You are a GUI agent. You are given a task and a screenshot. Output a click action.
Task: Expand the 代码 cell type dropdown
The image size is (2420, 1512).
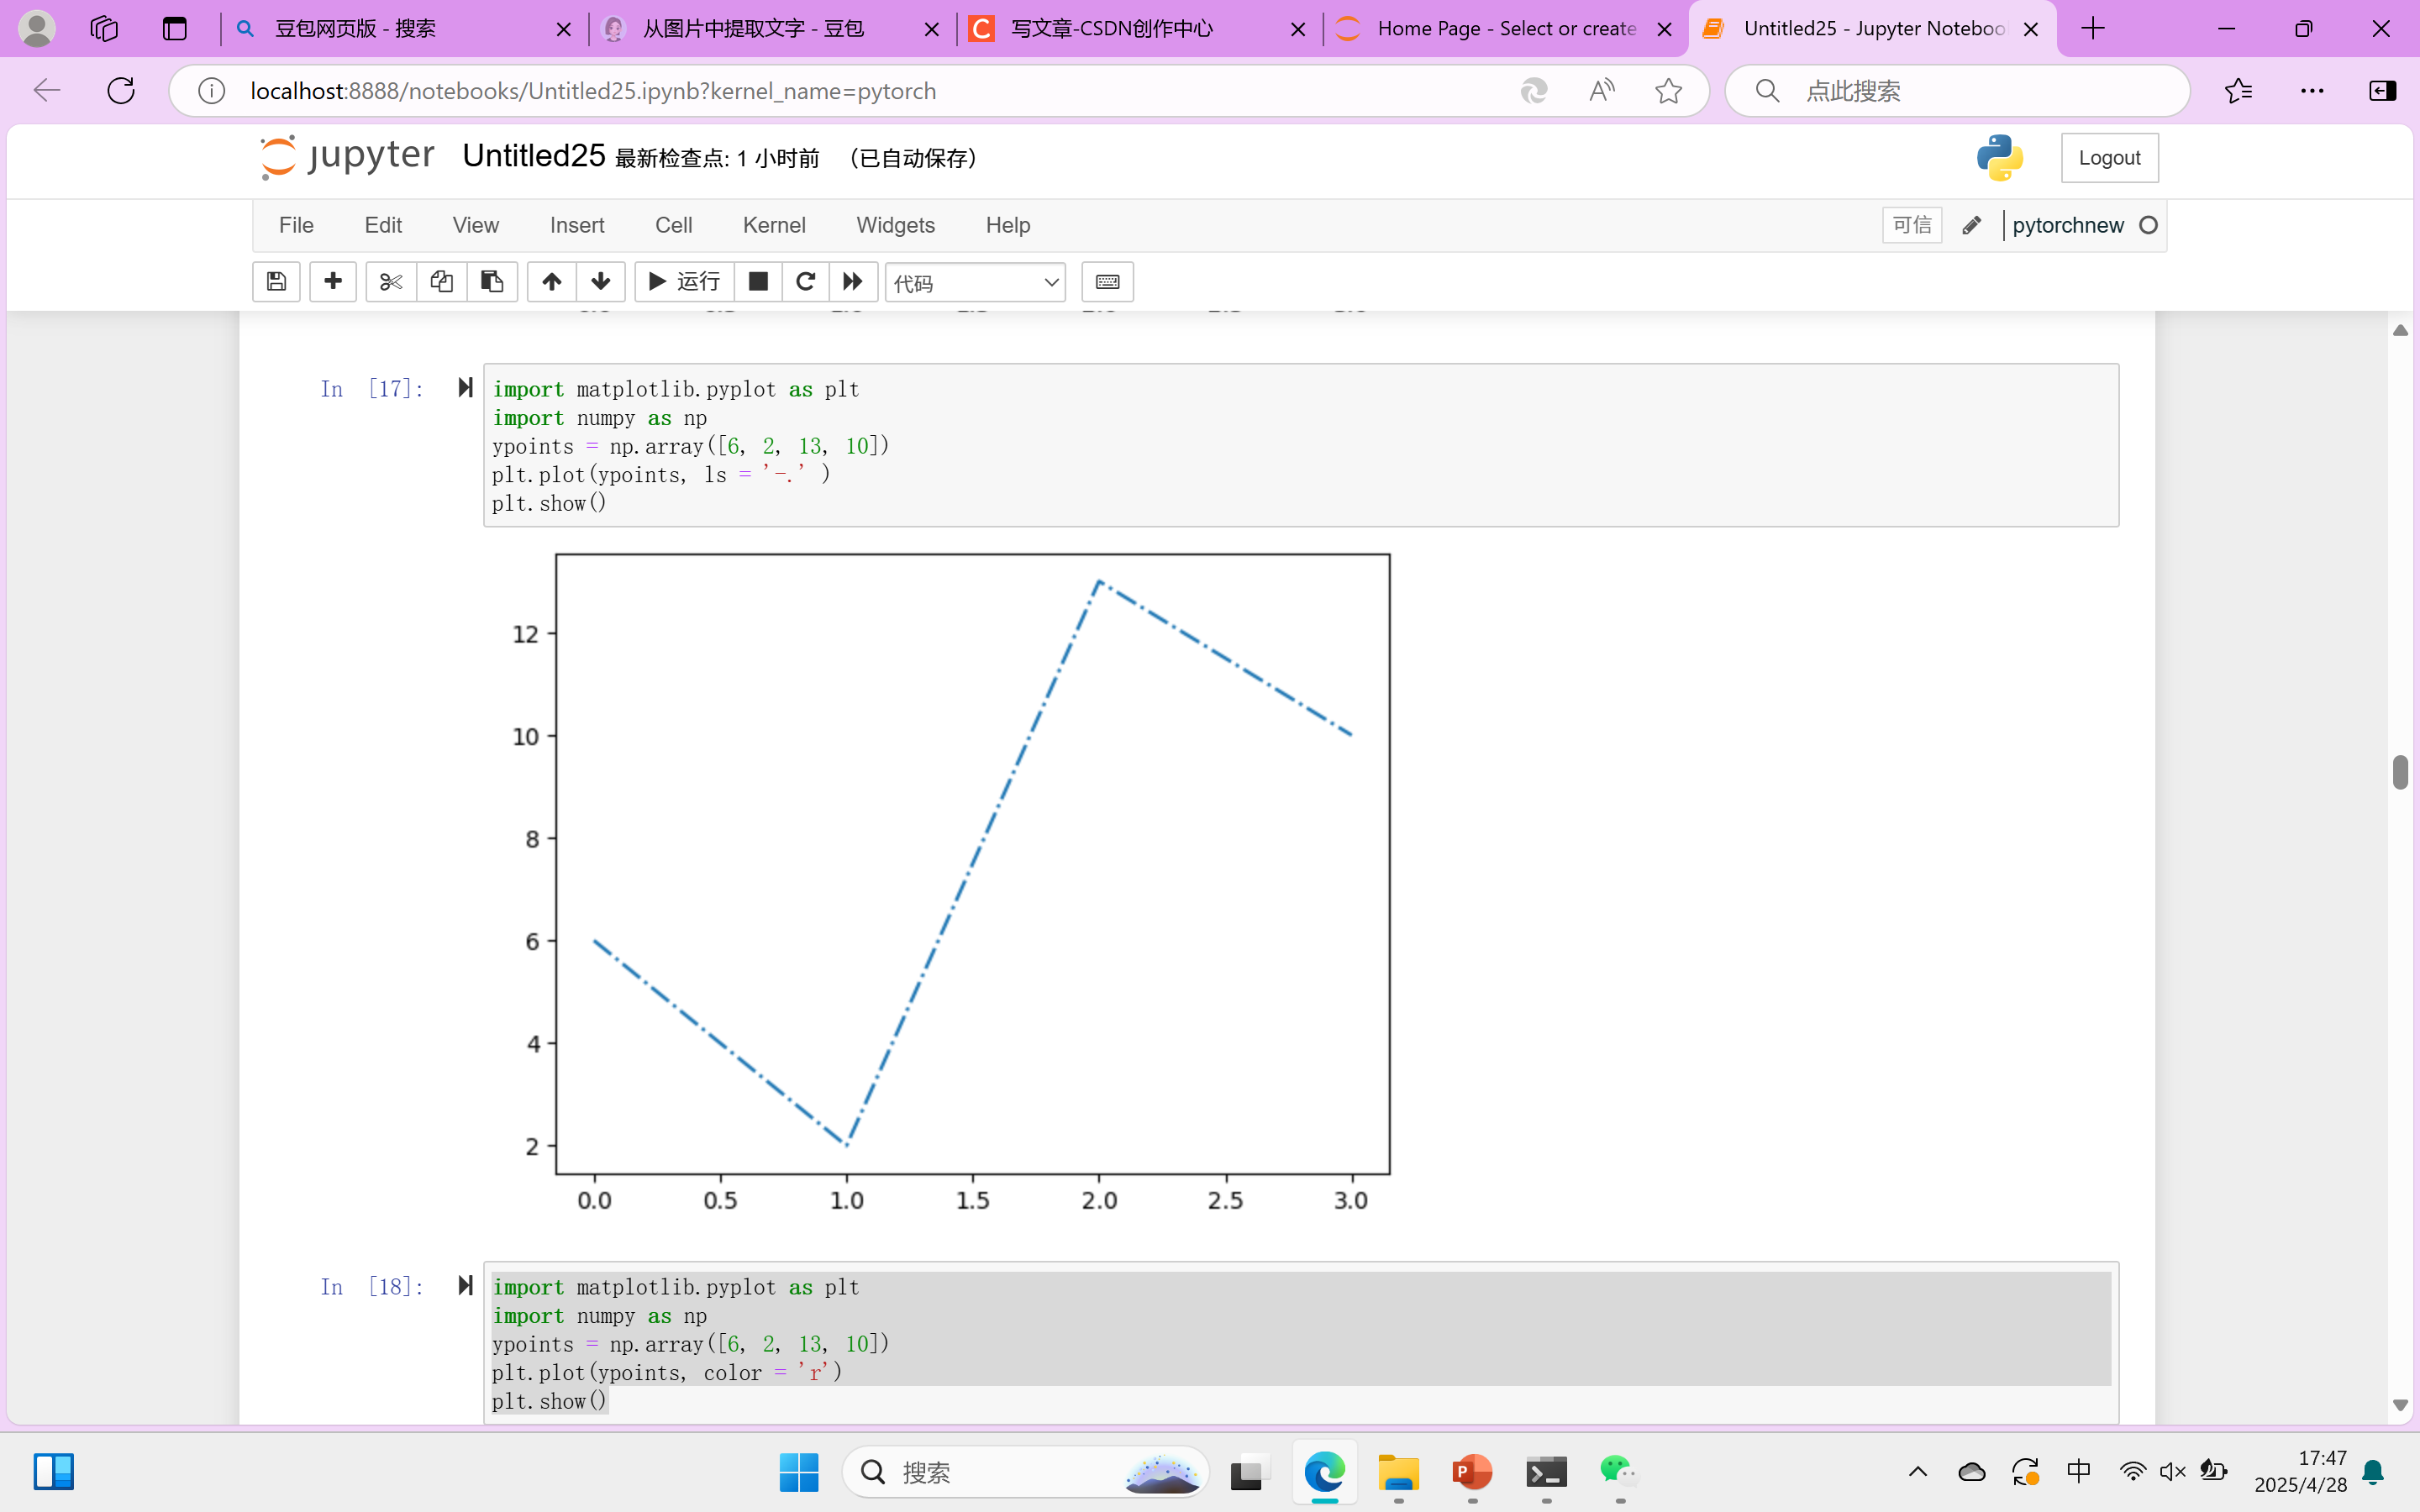point(975,283)
